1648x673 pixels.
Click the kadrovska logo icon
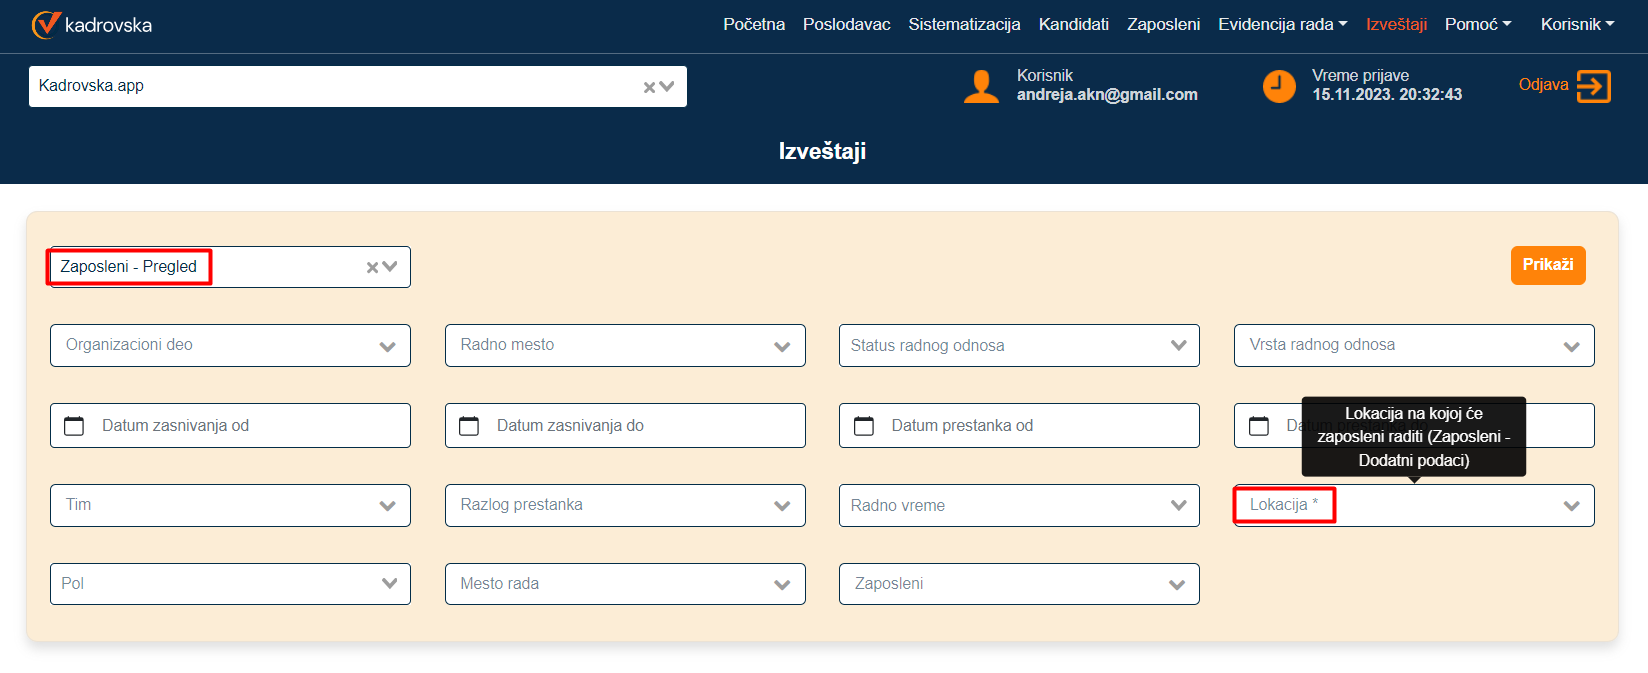[46, 25]
